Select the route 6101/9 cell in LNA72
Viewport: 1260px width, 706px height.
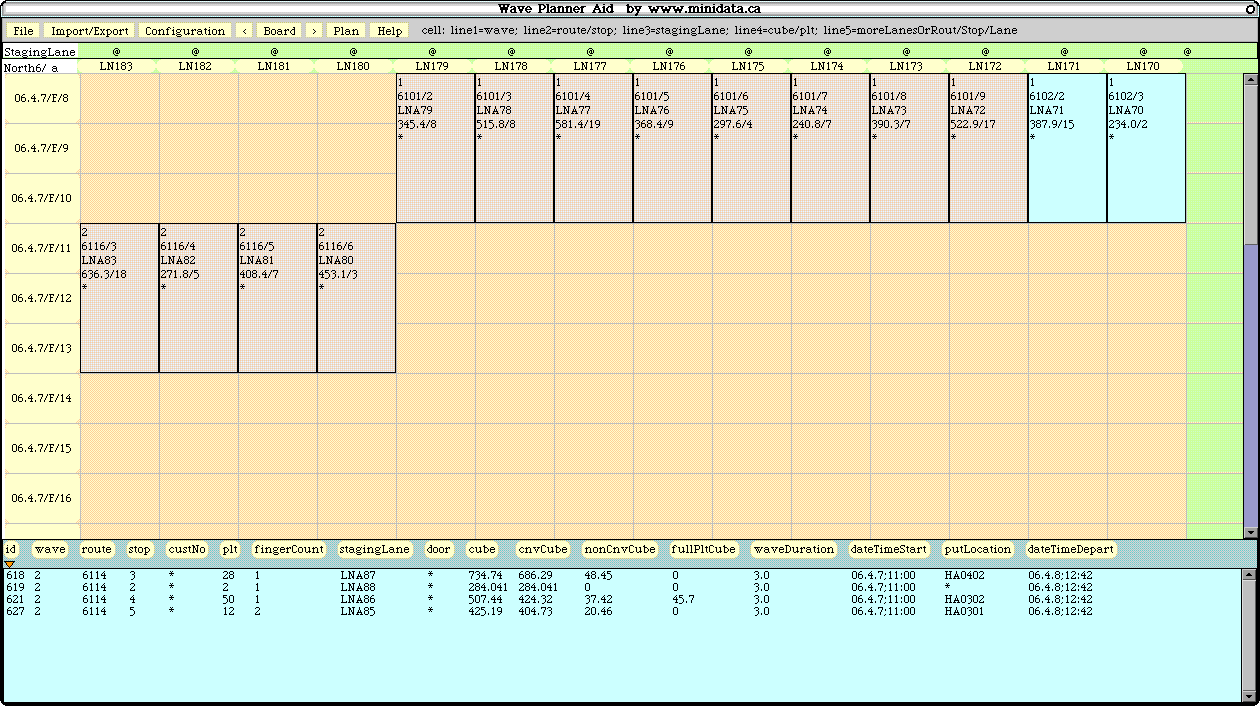(988, 148)
